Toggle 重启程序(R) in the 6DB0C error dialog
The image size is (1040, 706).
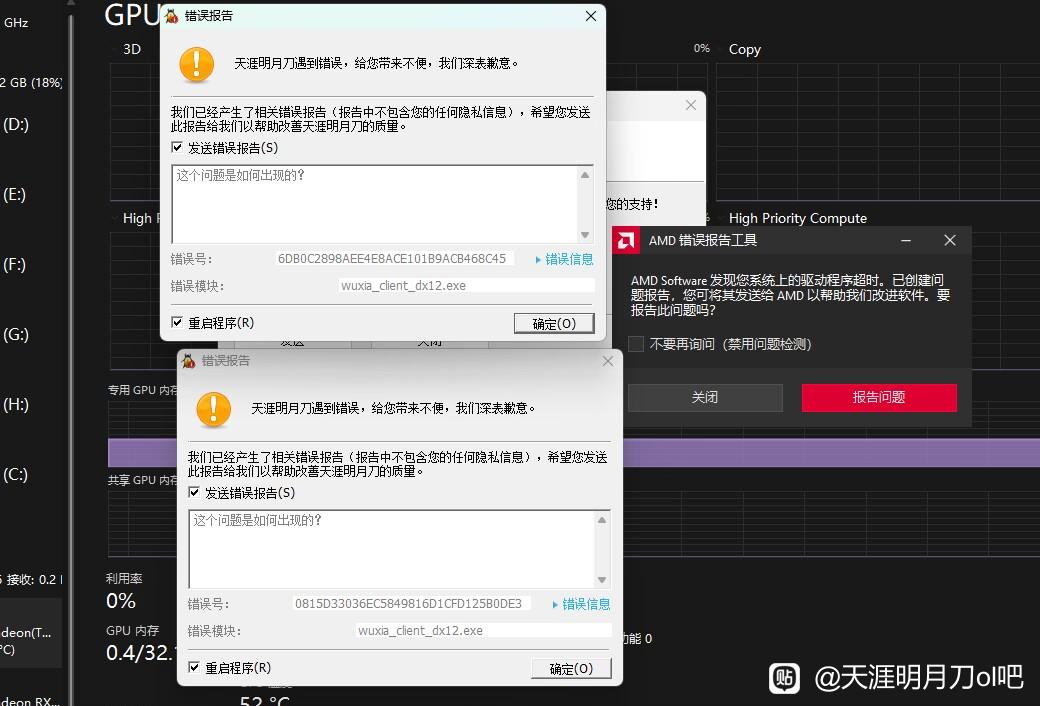pos(177,322)
